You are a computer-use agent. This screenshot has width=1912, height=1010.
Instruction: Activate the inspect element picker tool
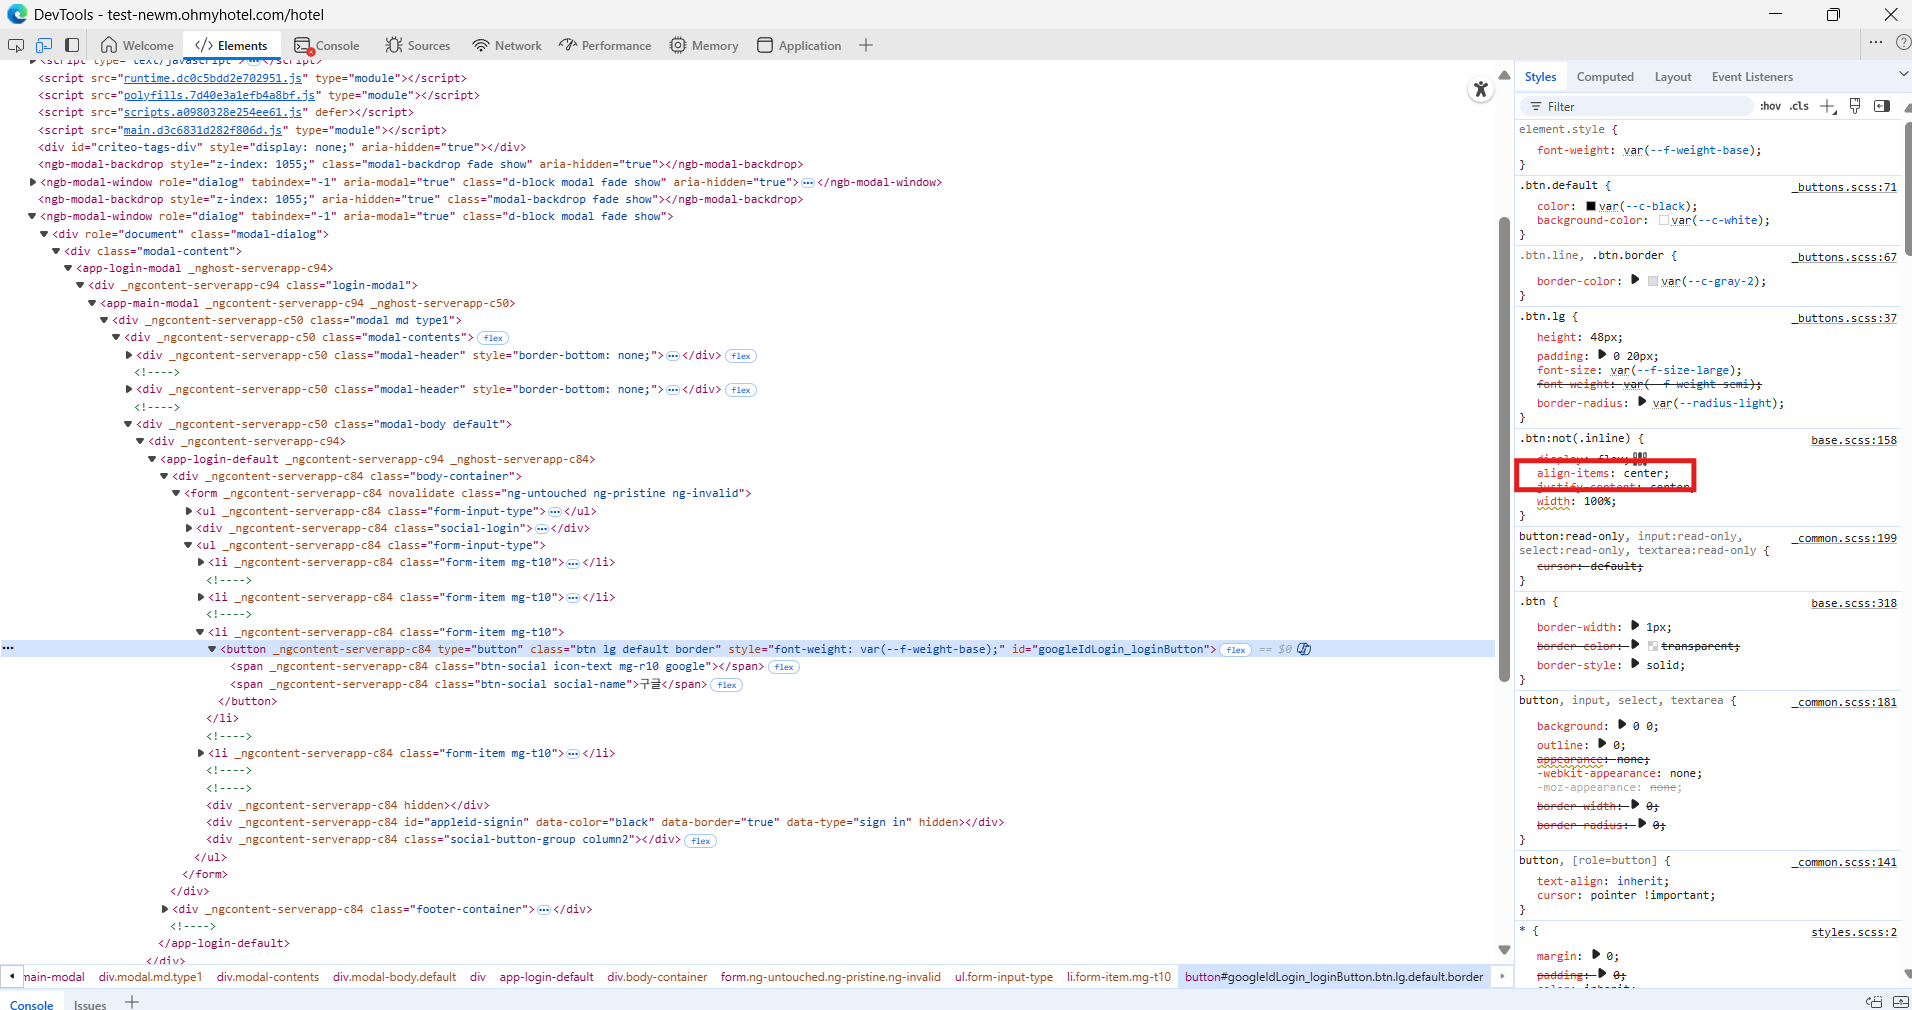click(x=16, y=45)
